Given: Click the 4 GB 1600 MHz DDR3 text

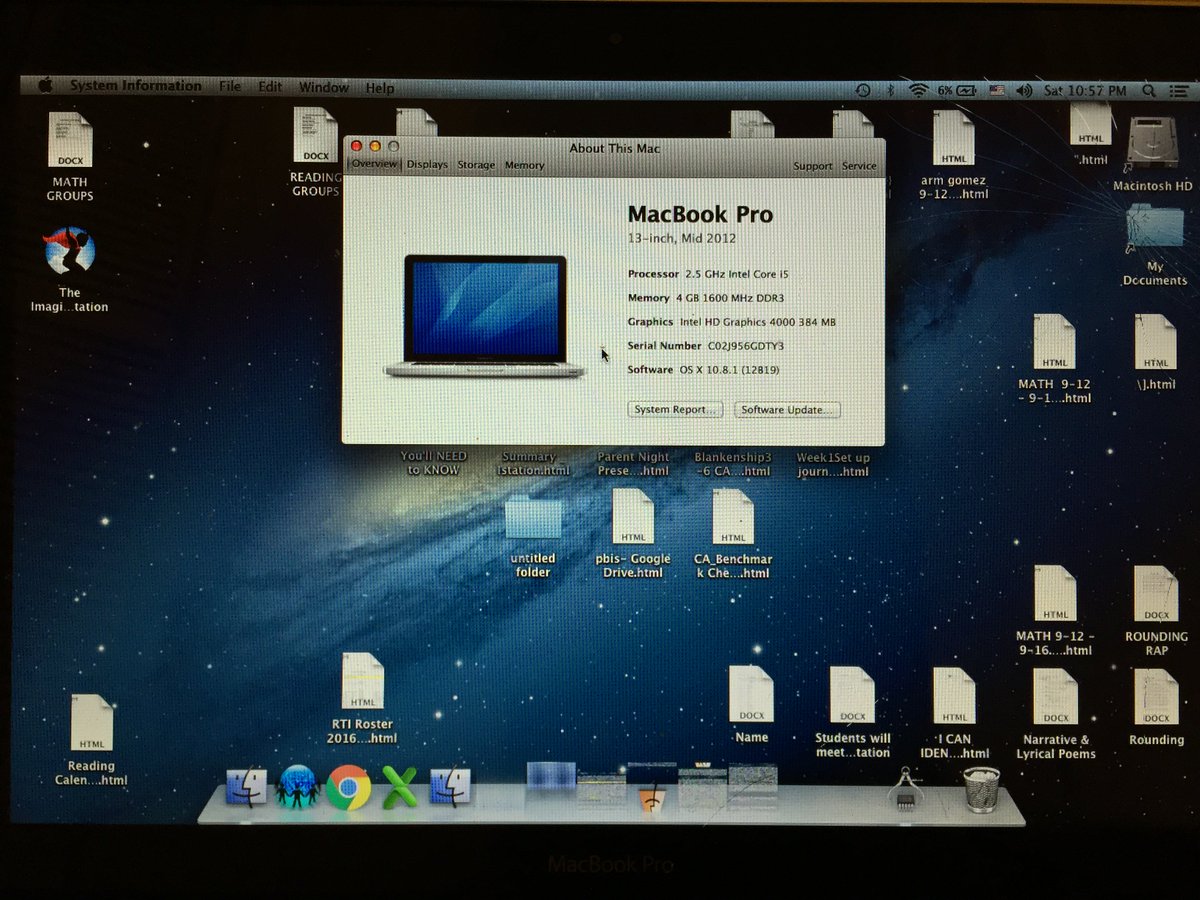Looking at the screenshot, I should coord(730,298).
